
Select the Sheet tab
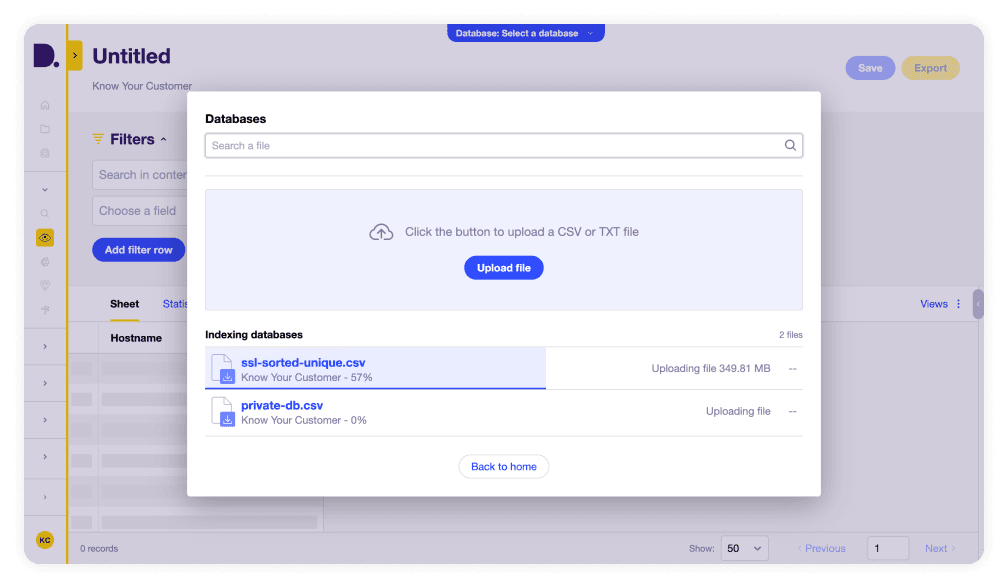tap(124, 303)
